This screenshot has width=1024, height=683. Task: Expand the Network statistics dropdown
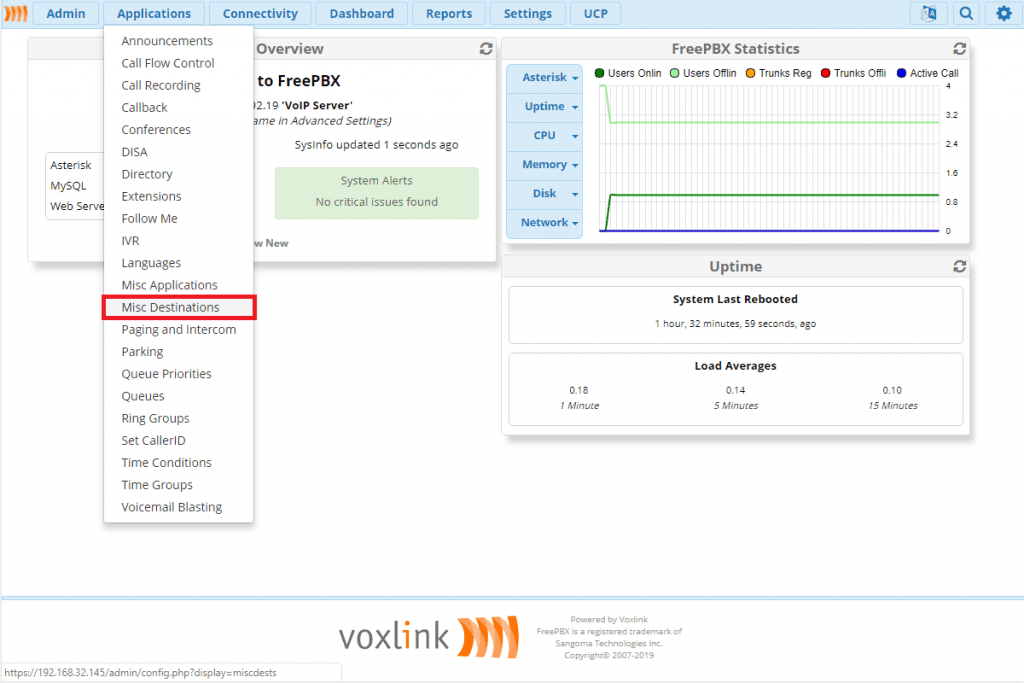545,223
